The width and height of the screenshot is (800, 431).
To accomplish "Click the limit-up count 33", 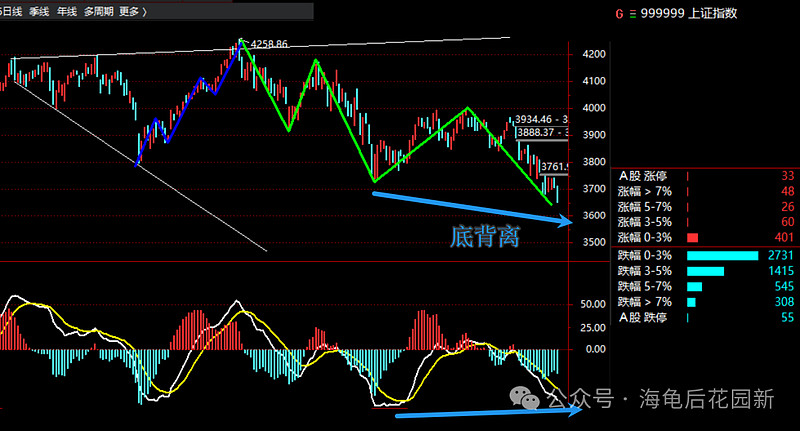I will click(788, 176).
